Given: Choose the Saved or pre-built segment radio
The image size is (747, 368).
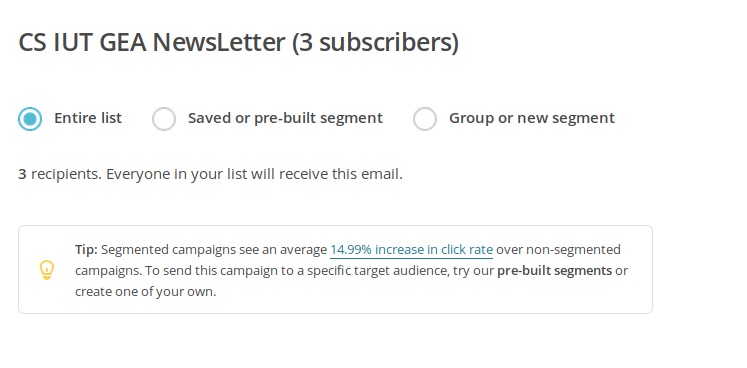Looking at the screenshot, I should point(164,119).
